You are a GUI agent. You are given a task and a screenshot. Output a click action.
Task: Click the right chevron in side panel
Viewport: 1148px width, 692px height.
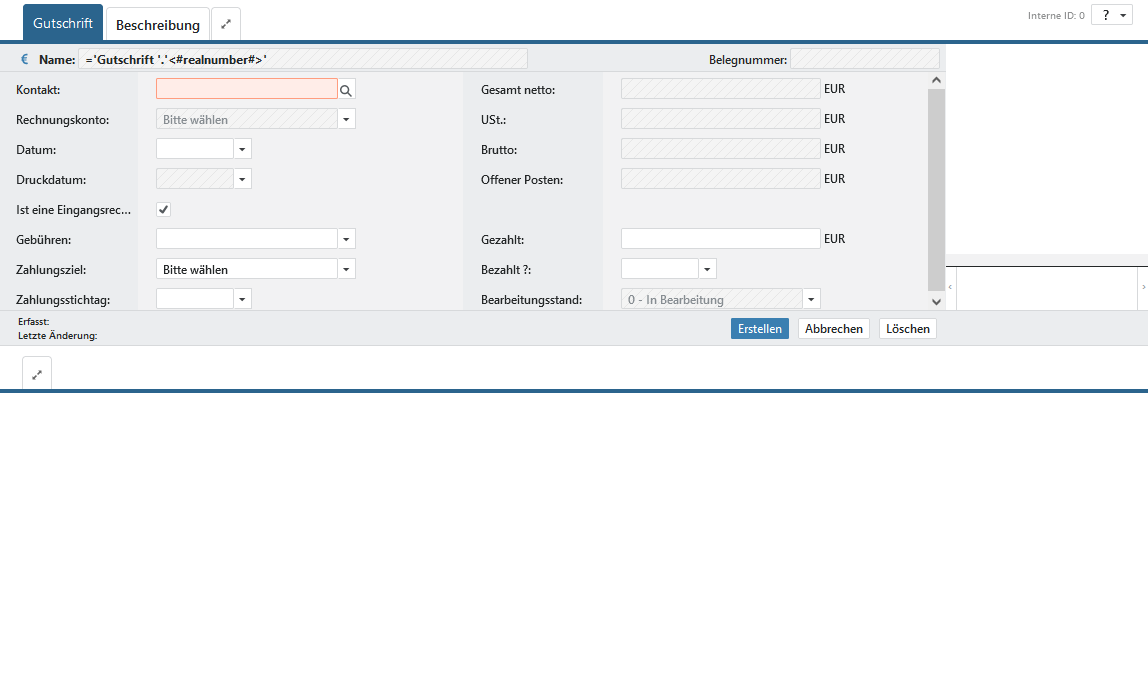click(x=1143, y=287)
